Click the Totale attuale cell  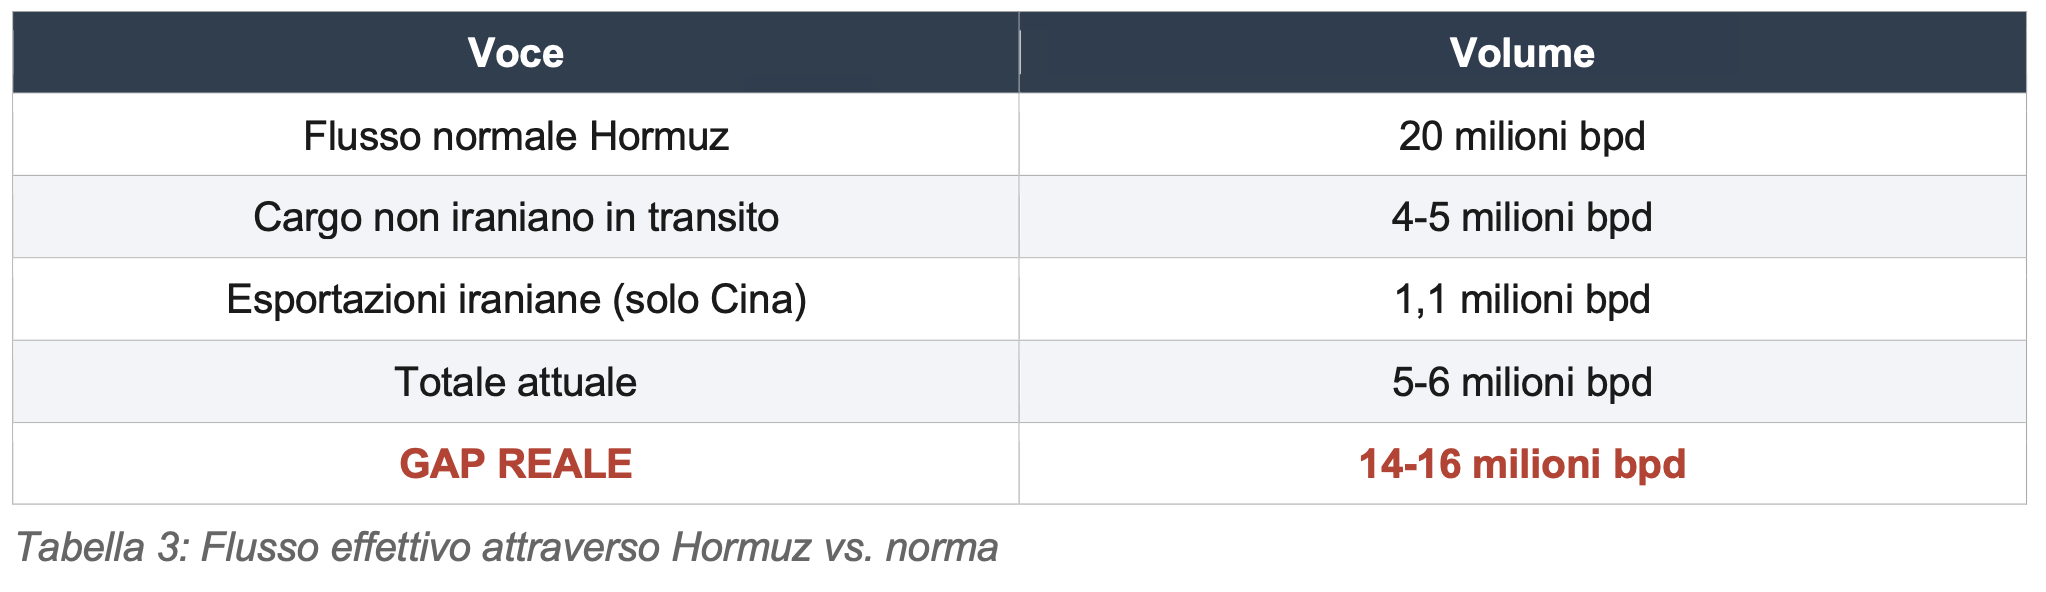(x=515, y=382)
